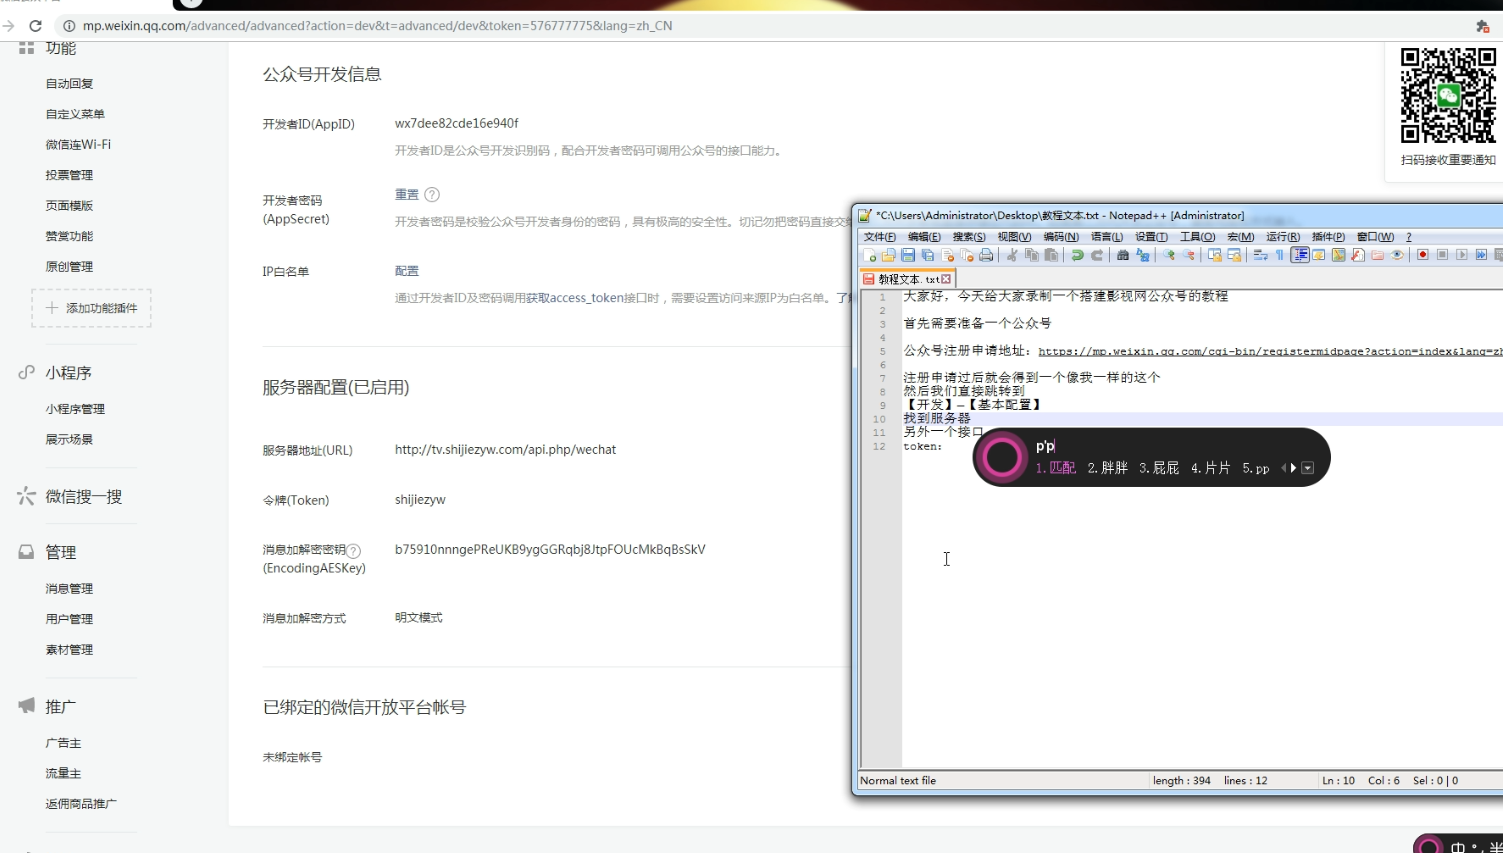
Task: Reload the page with the browser refresh icon
Action: pos(36,26)
